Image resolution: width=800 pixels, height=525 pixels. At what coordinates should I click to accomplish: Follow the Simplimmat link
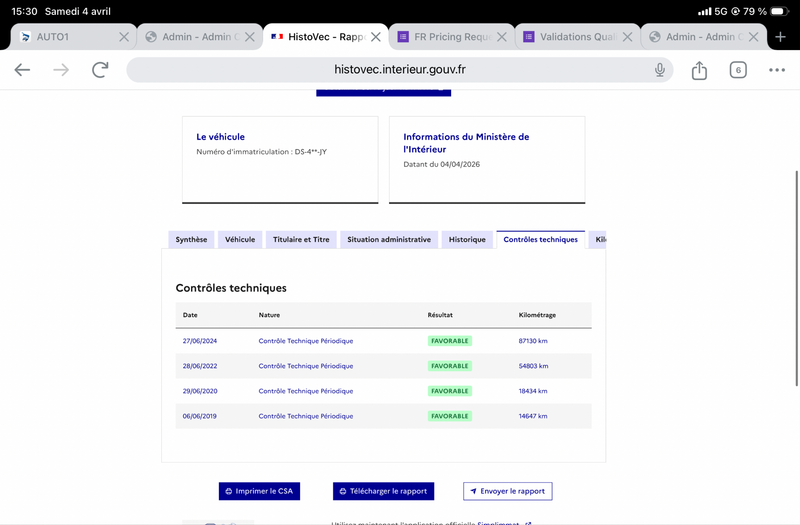point(499,523)
